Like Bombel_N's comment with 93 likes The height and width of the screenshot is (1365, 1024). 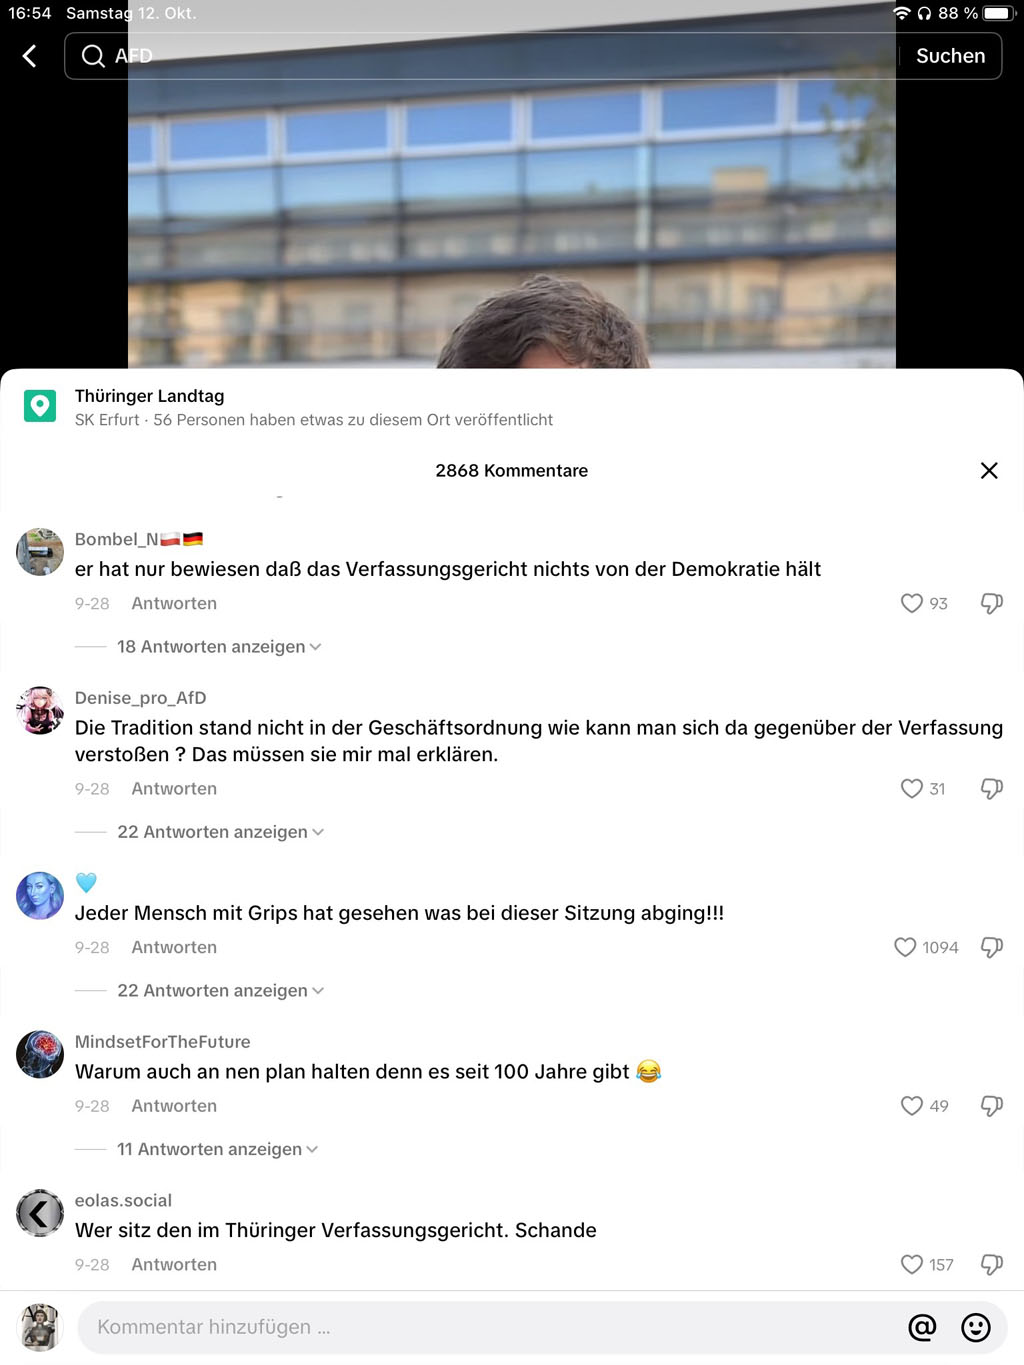(x=911, y=603)
